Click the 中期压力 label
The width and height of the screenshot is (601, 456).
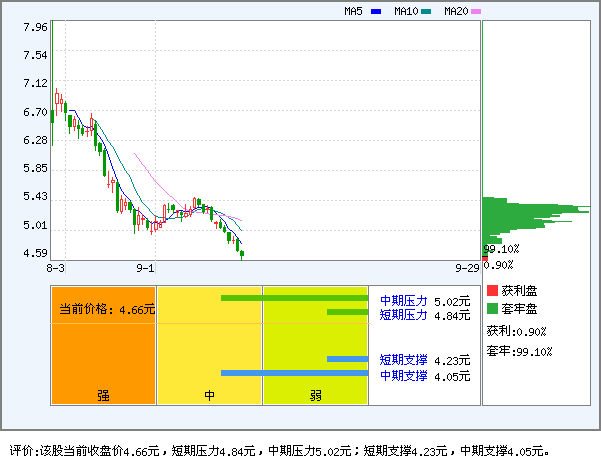(404, 301)
